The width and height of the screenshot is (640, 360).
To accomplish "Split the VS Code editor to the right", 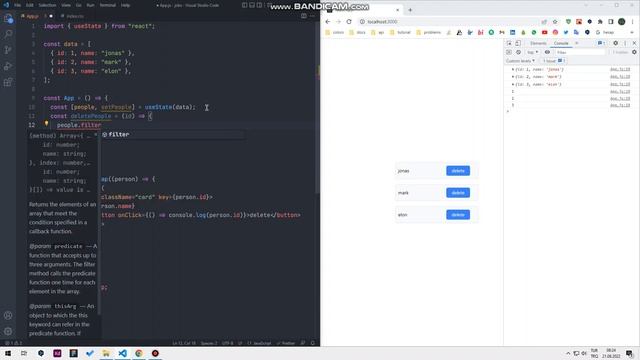I will (x=304, y=16).
